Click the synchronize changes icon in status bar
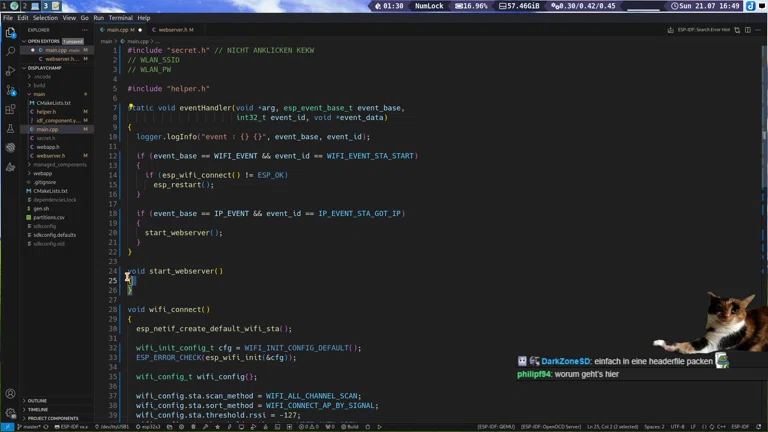Viewport: 768px width, 432px height. coord(46,427)
